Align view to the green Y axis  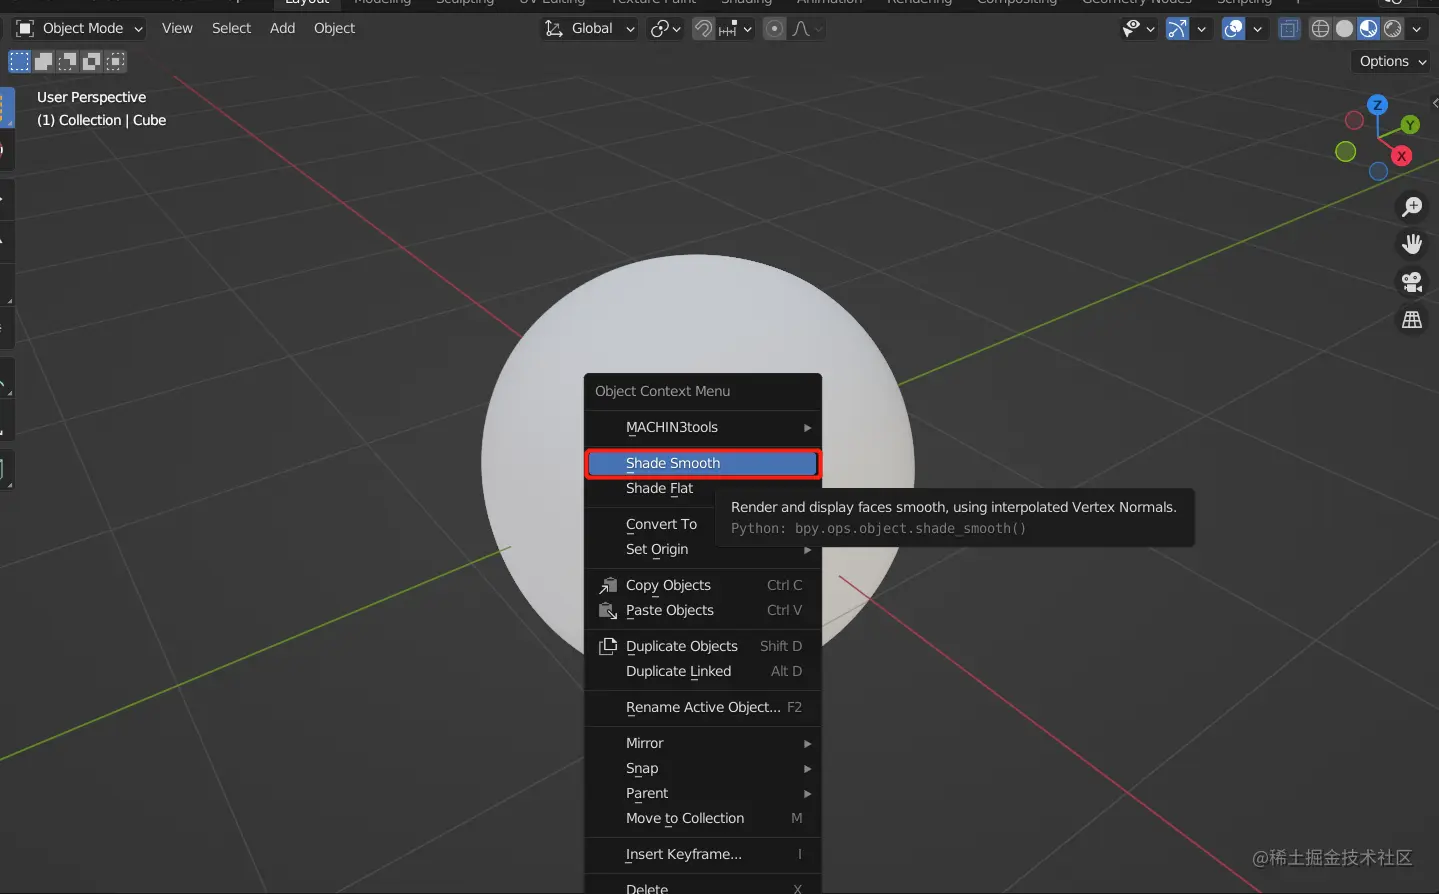pos(1410,125)
